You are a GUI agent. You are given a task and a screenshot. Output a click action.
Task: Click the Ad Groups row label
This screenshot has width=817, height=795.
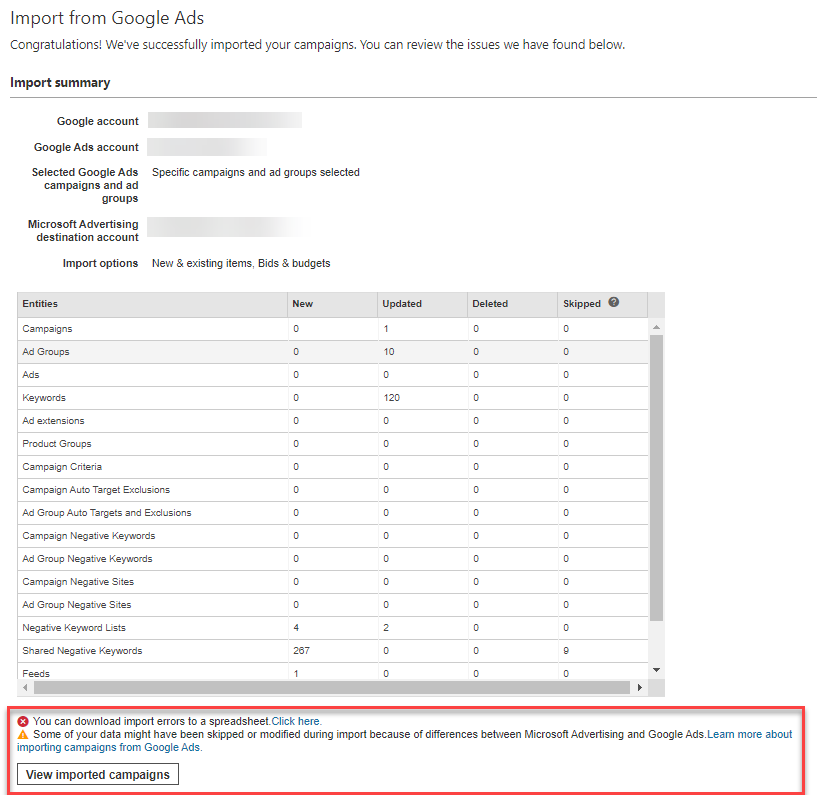point(46,352)
